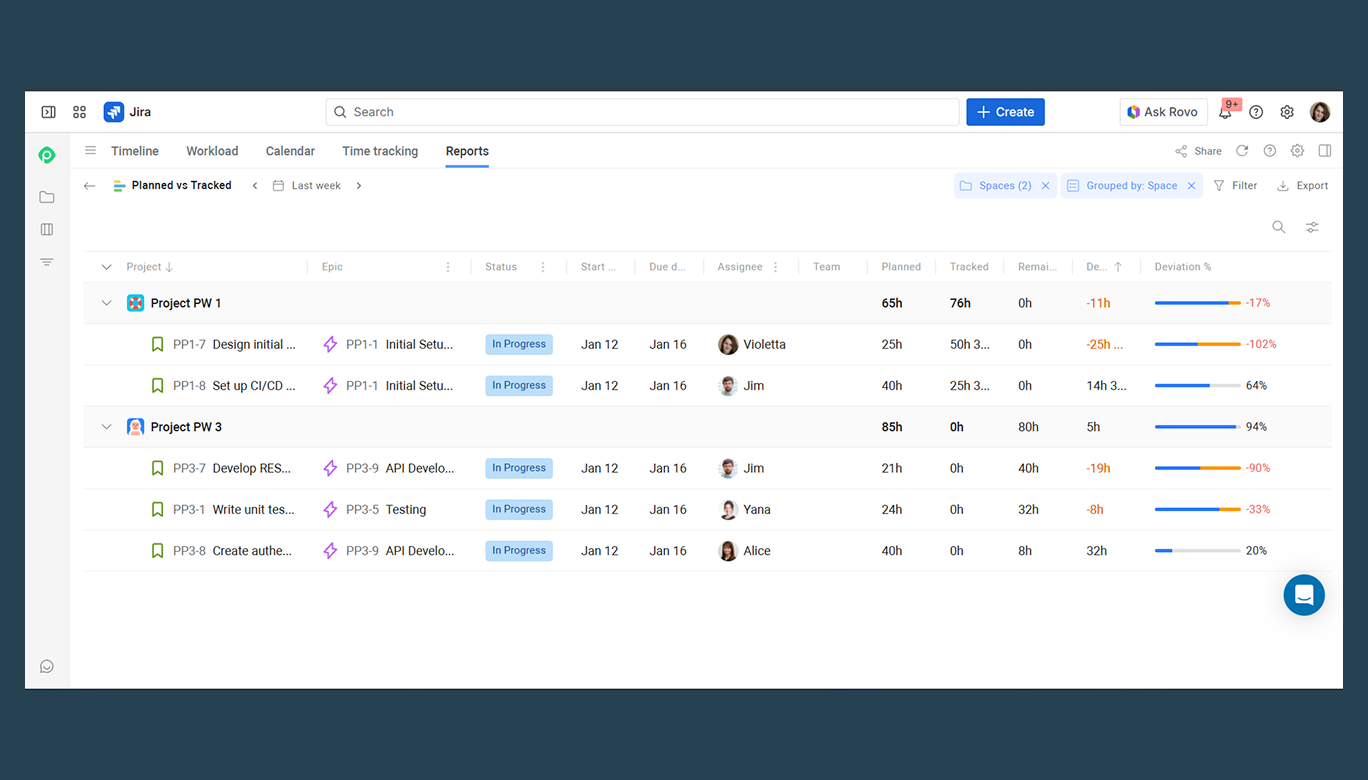The image size is (1368, 780).
Task: Click the refresh icon beside Share
Action: (1242, 151)
